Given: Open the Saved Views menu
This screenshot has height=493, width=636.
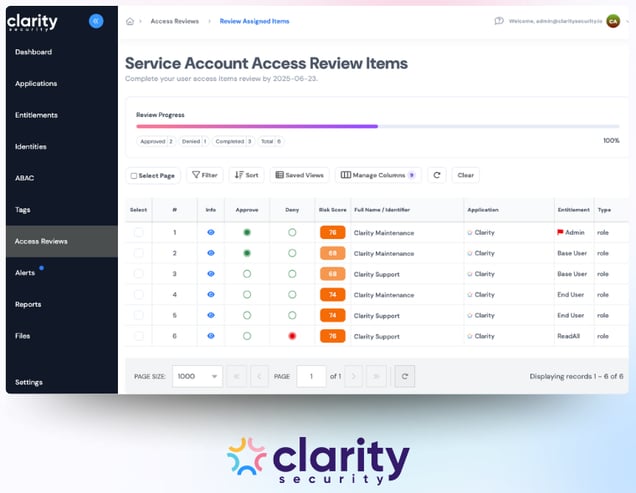Looking at the screenshot, I should click(x=299, y=175).
